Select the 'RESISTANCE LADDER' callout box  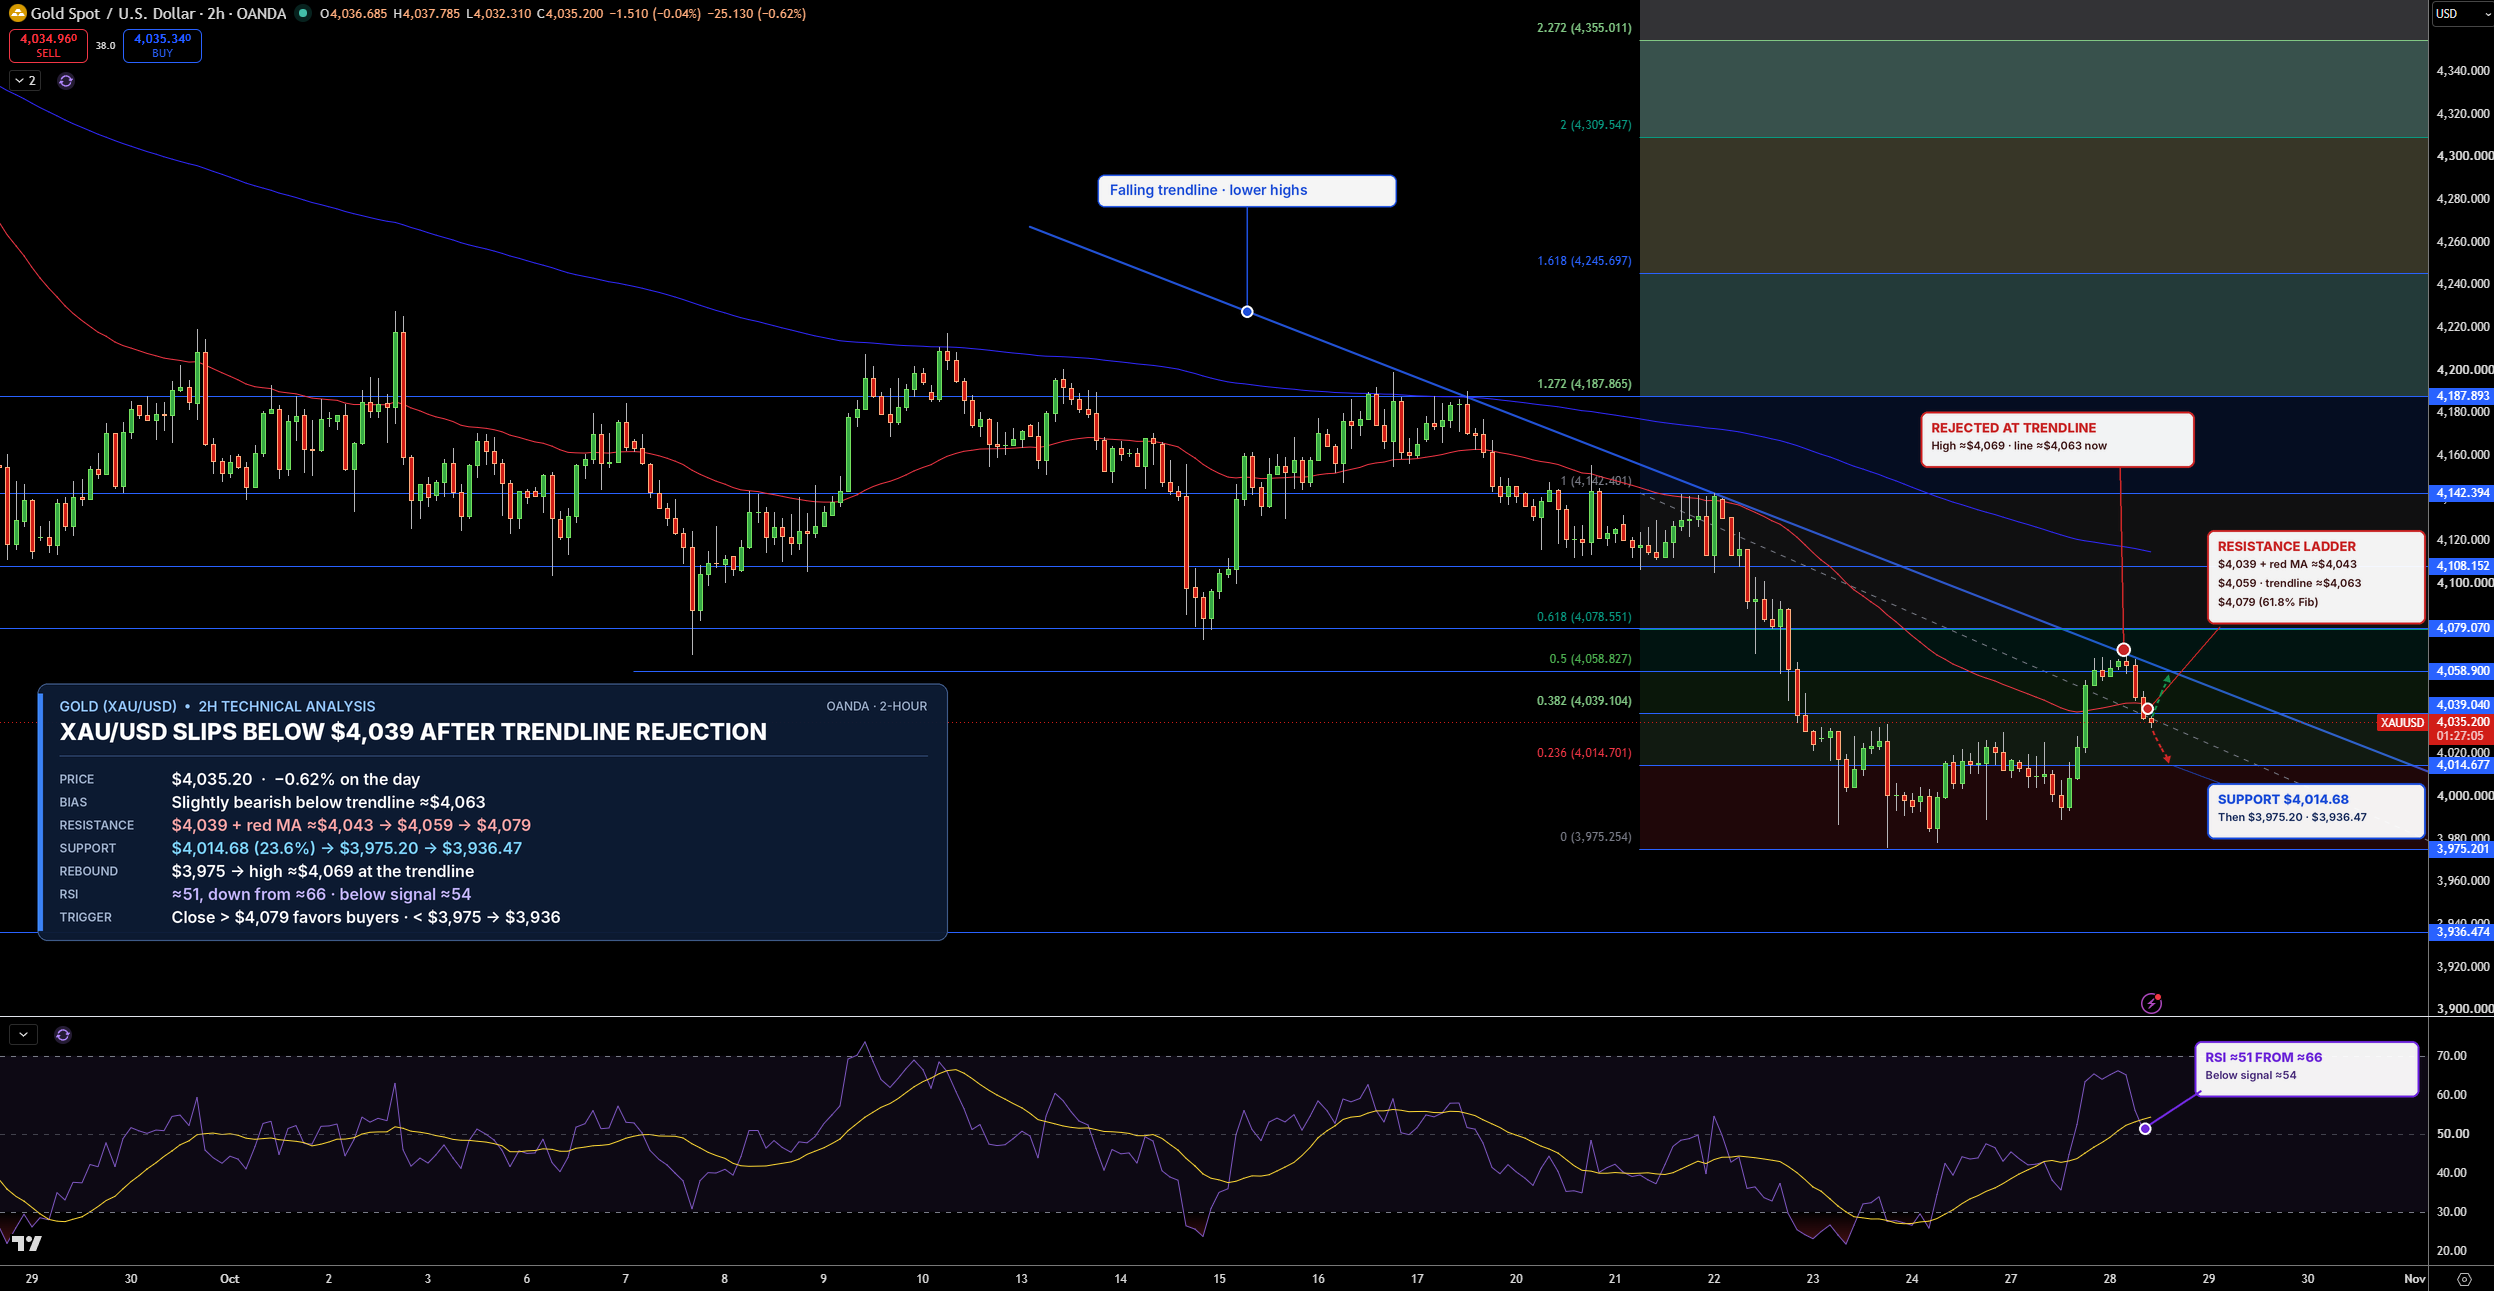click(x=2316, y=577)
